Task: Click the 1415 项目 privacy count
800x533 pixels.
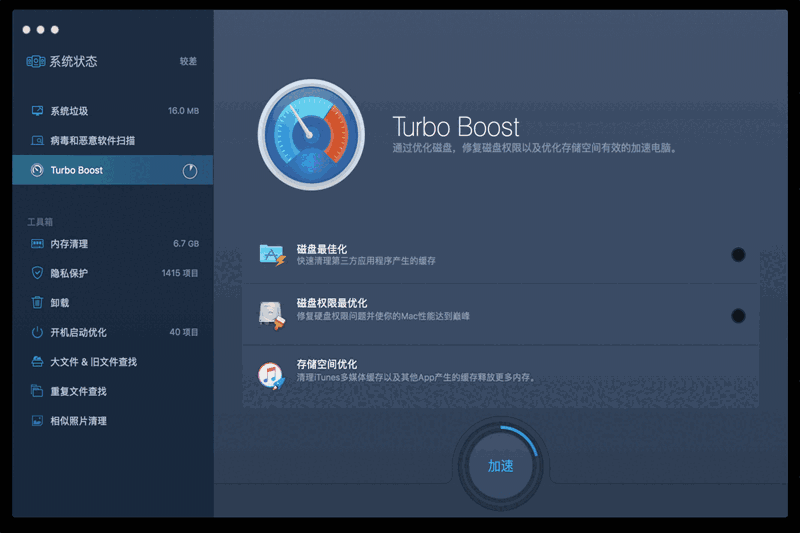Action: pyautogui.click(x=180, y=273)
